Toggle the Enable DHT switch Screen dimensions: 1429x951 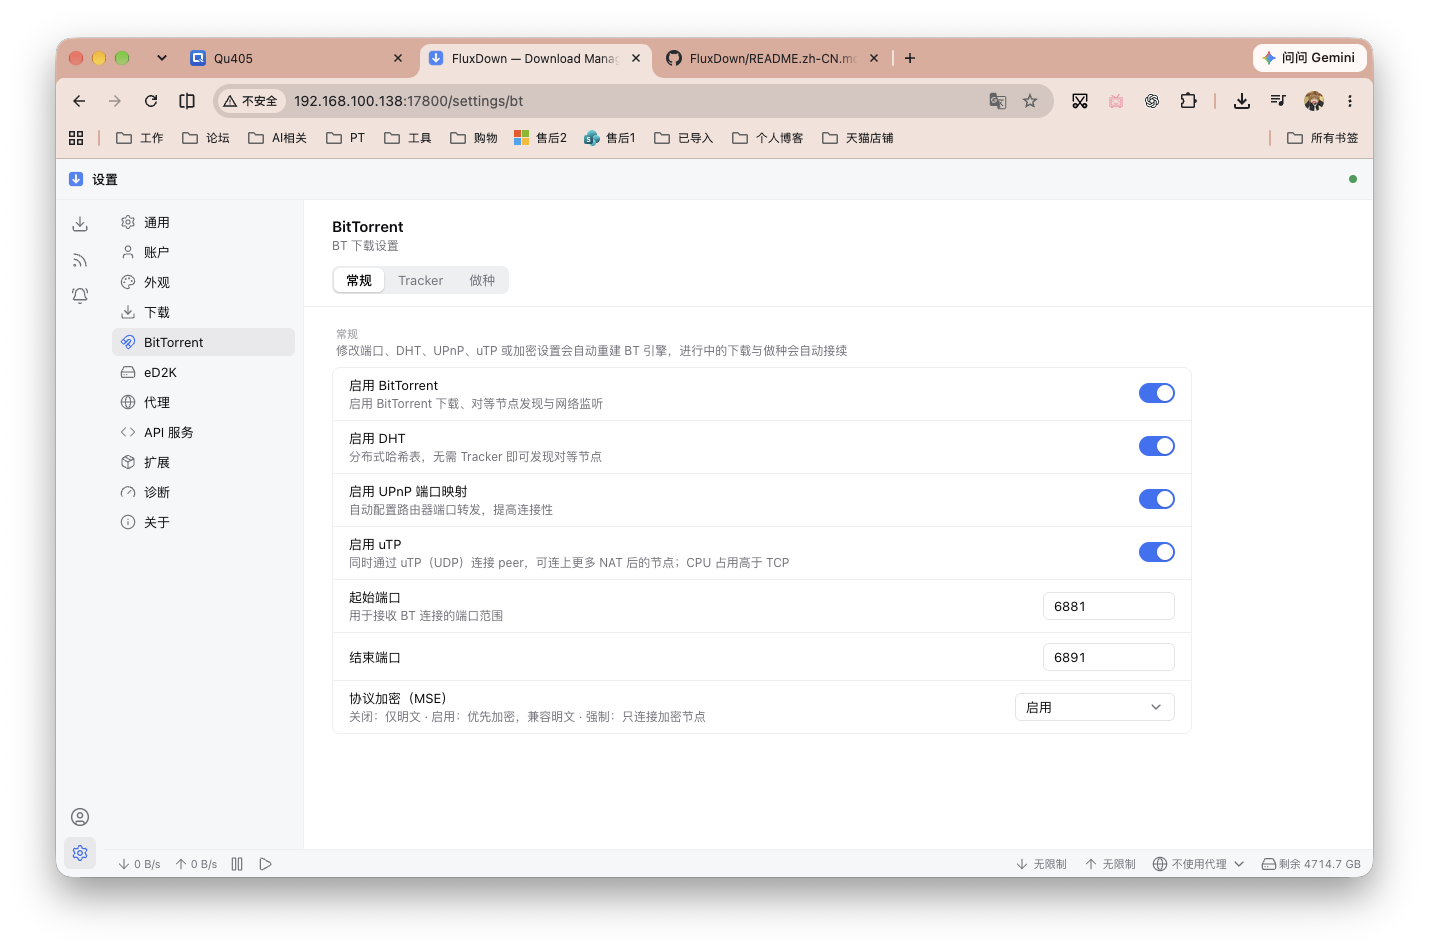tap(1157, 447)
